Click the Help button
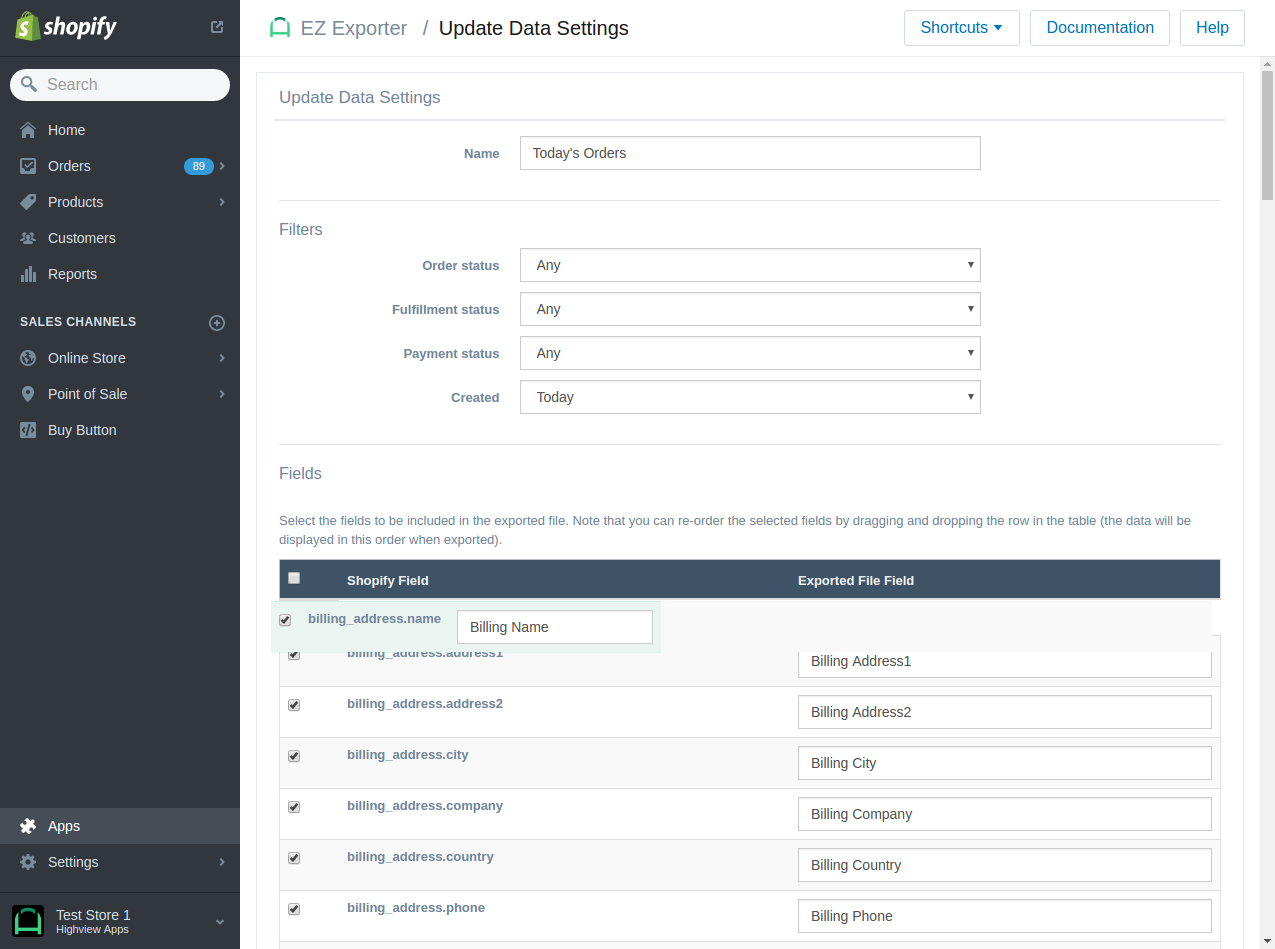Screen dimensions: 1275x949 1211,27
